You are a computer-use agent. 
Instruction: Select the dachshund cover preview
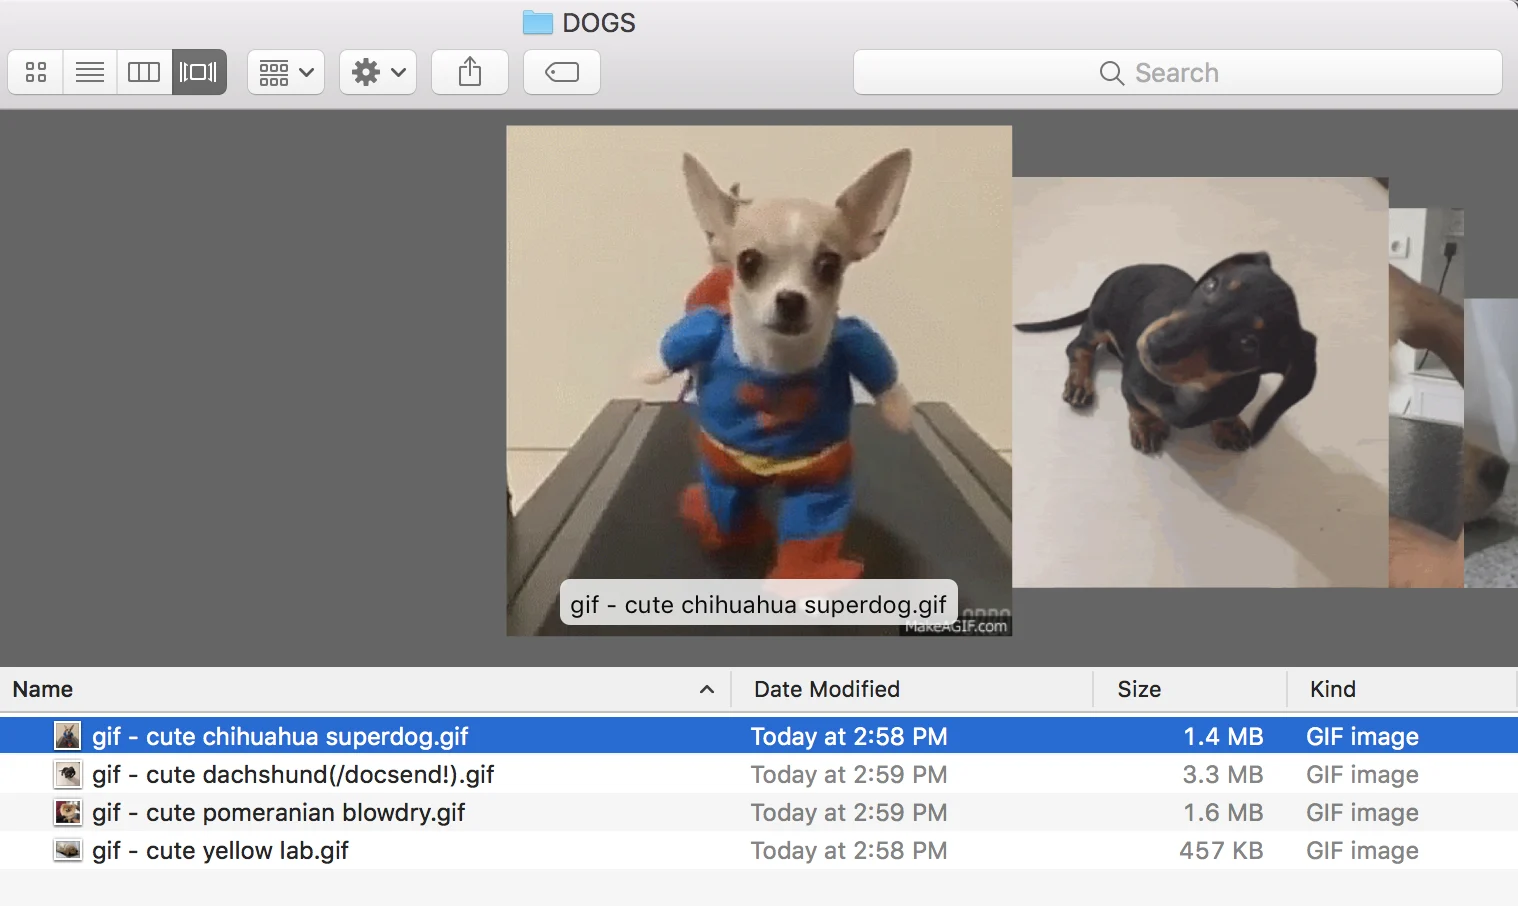1200,382
